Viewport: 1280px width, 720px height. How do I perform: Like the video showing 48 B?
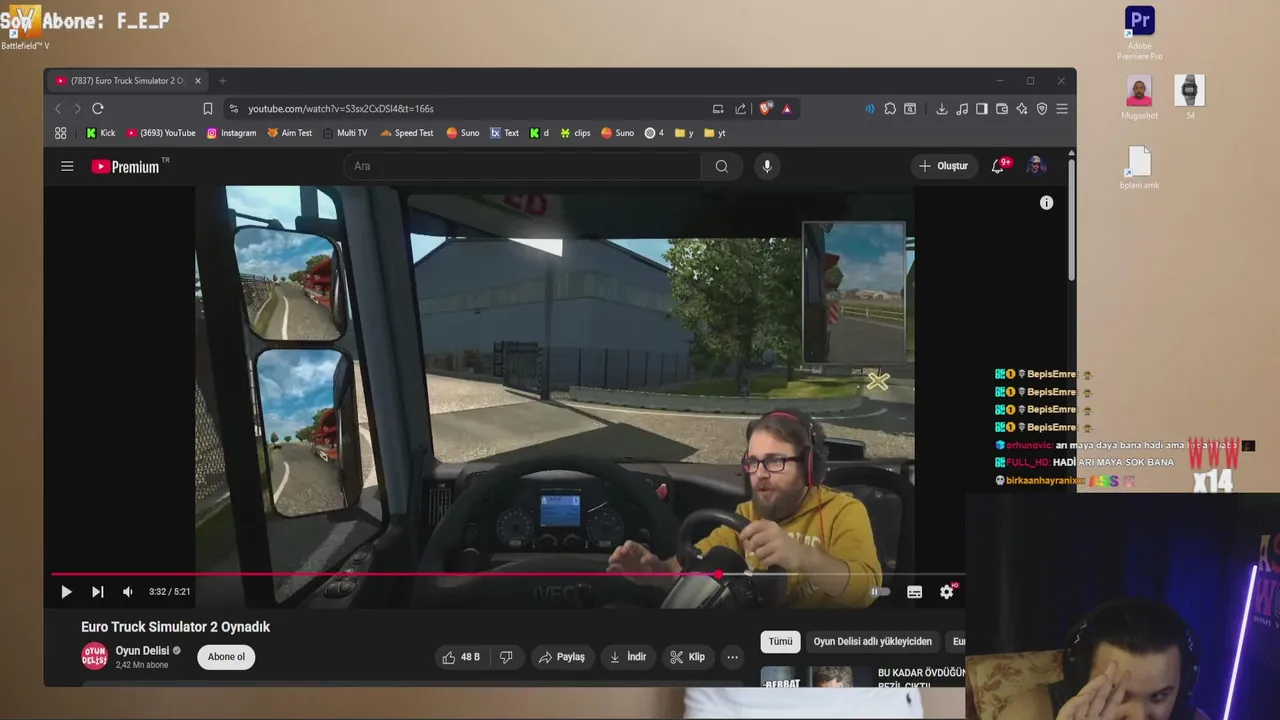coord(460,657)
